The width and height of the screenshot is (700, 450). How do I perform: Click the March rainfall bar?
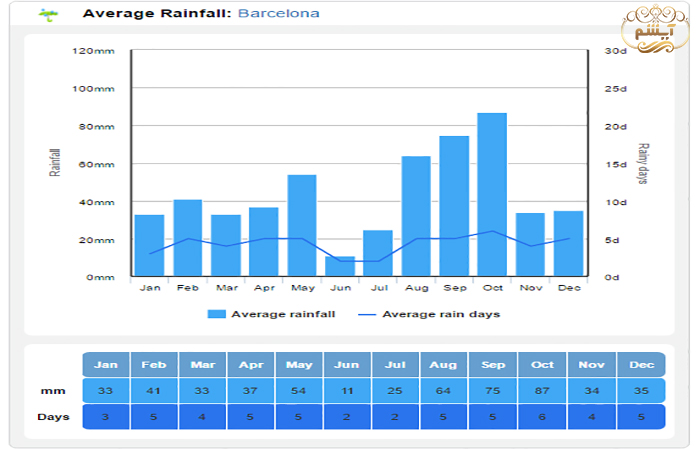pos(226,246)
